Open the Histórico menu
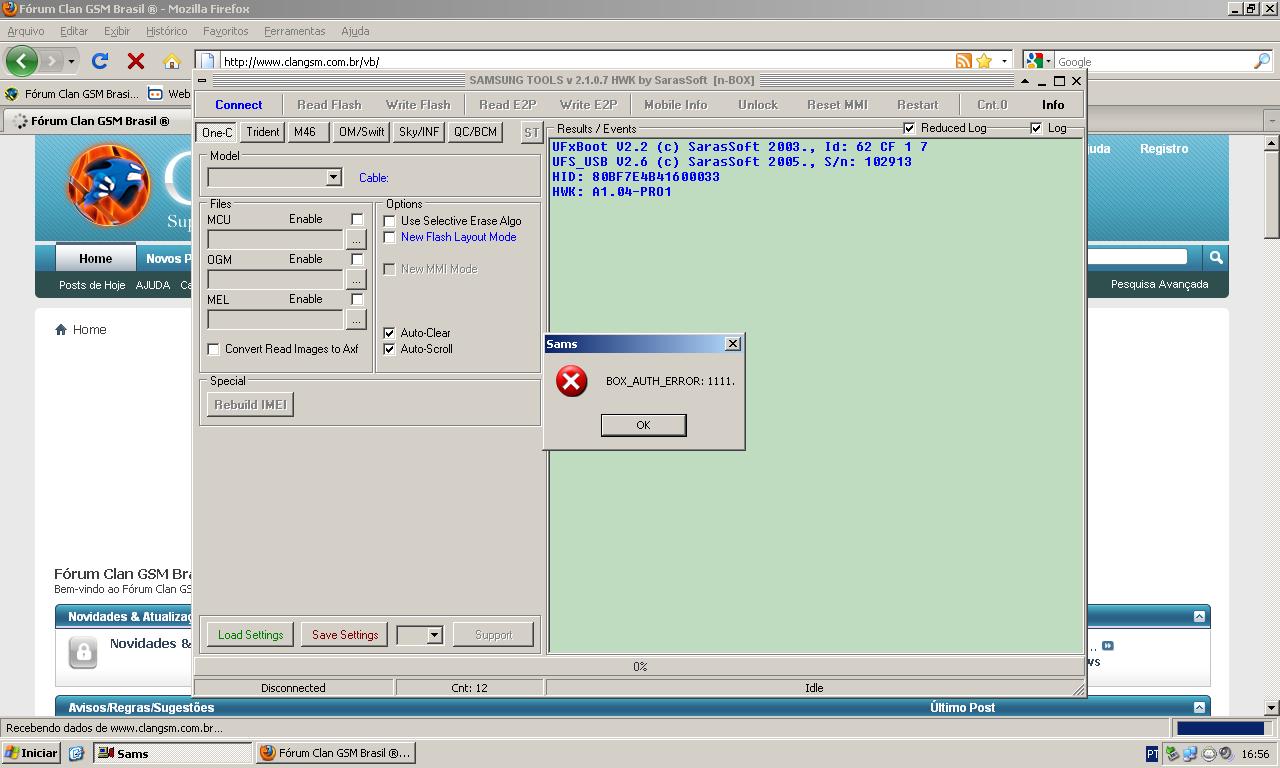This screenshot has width=1280, height=768. click(x=166, y=31)
